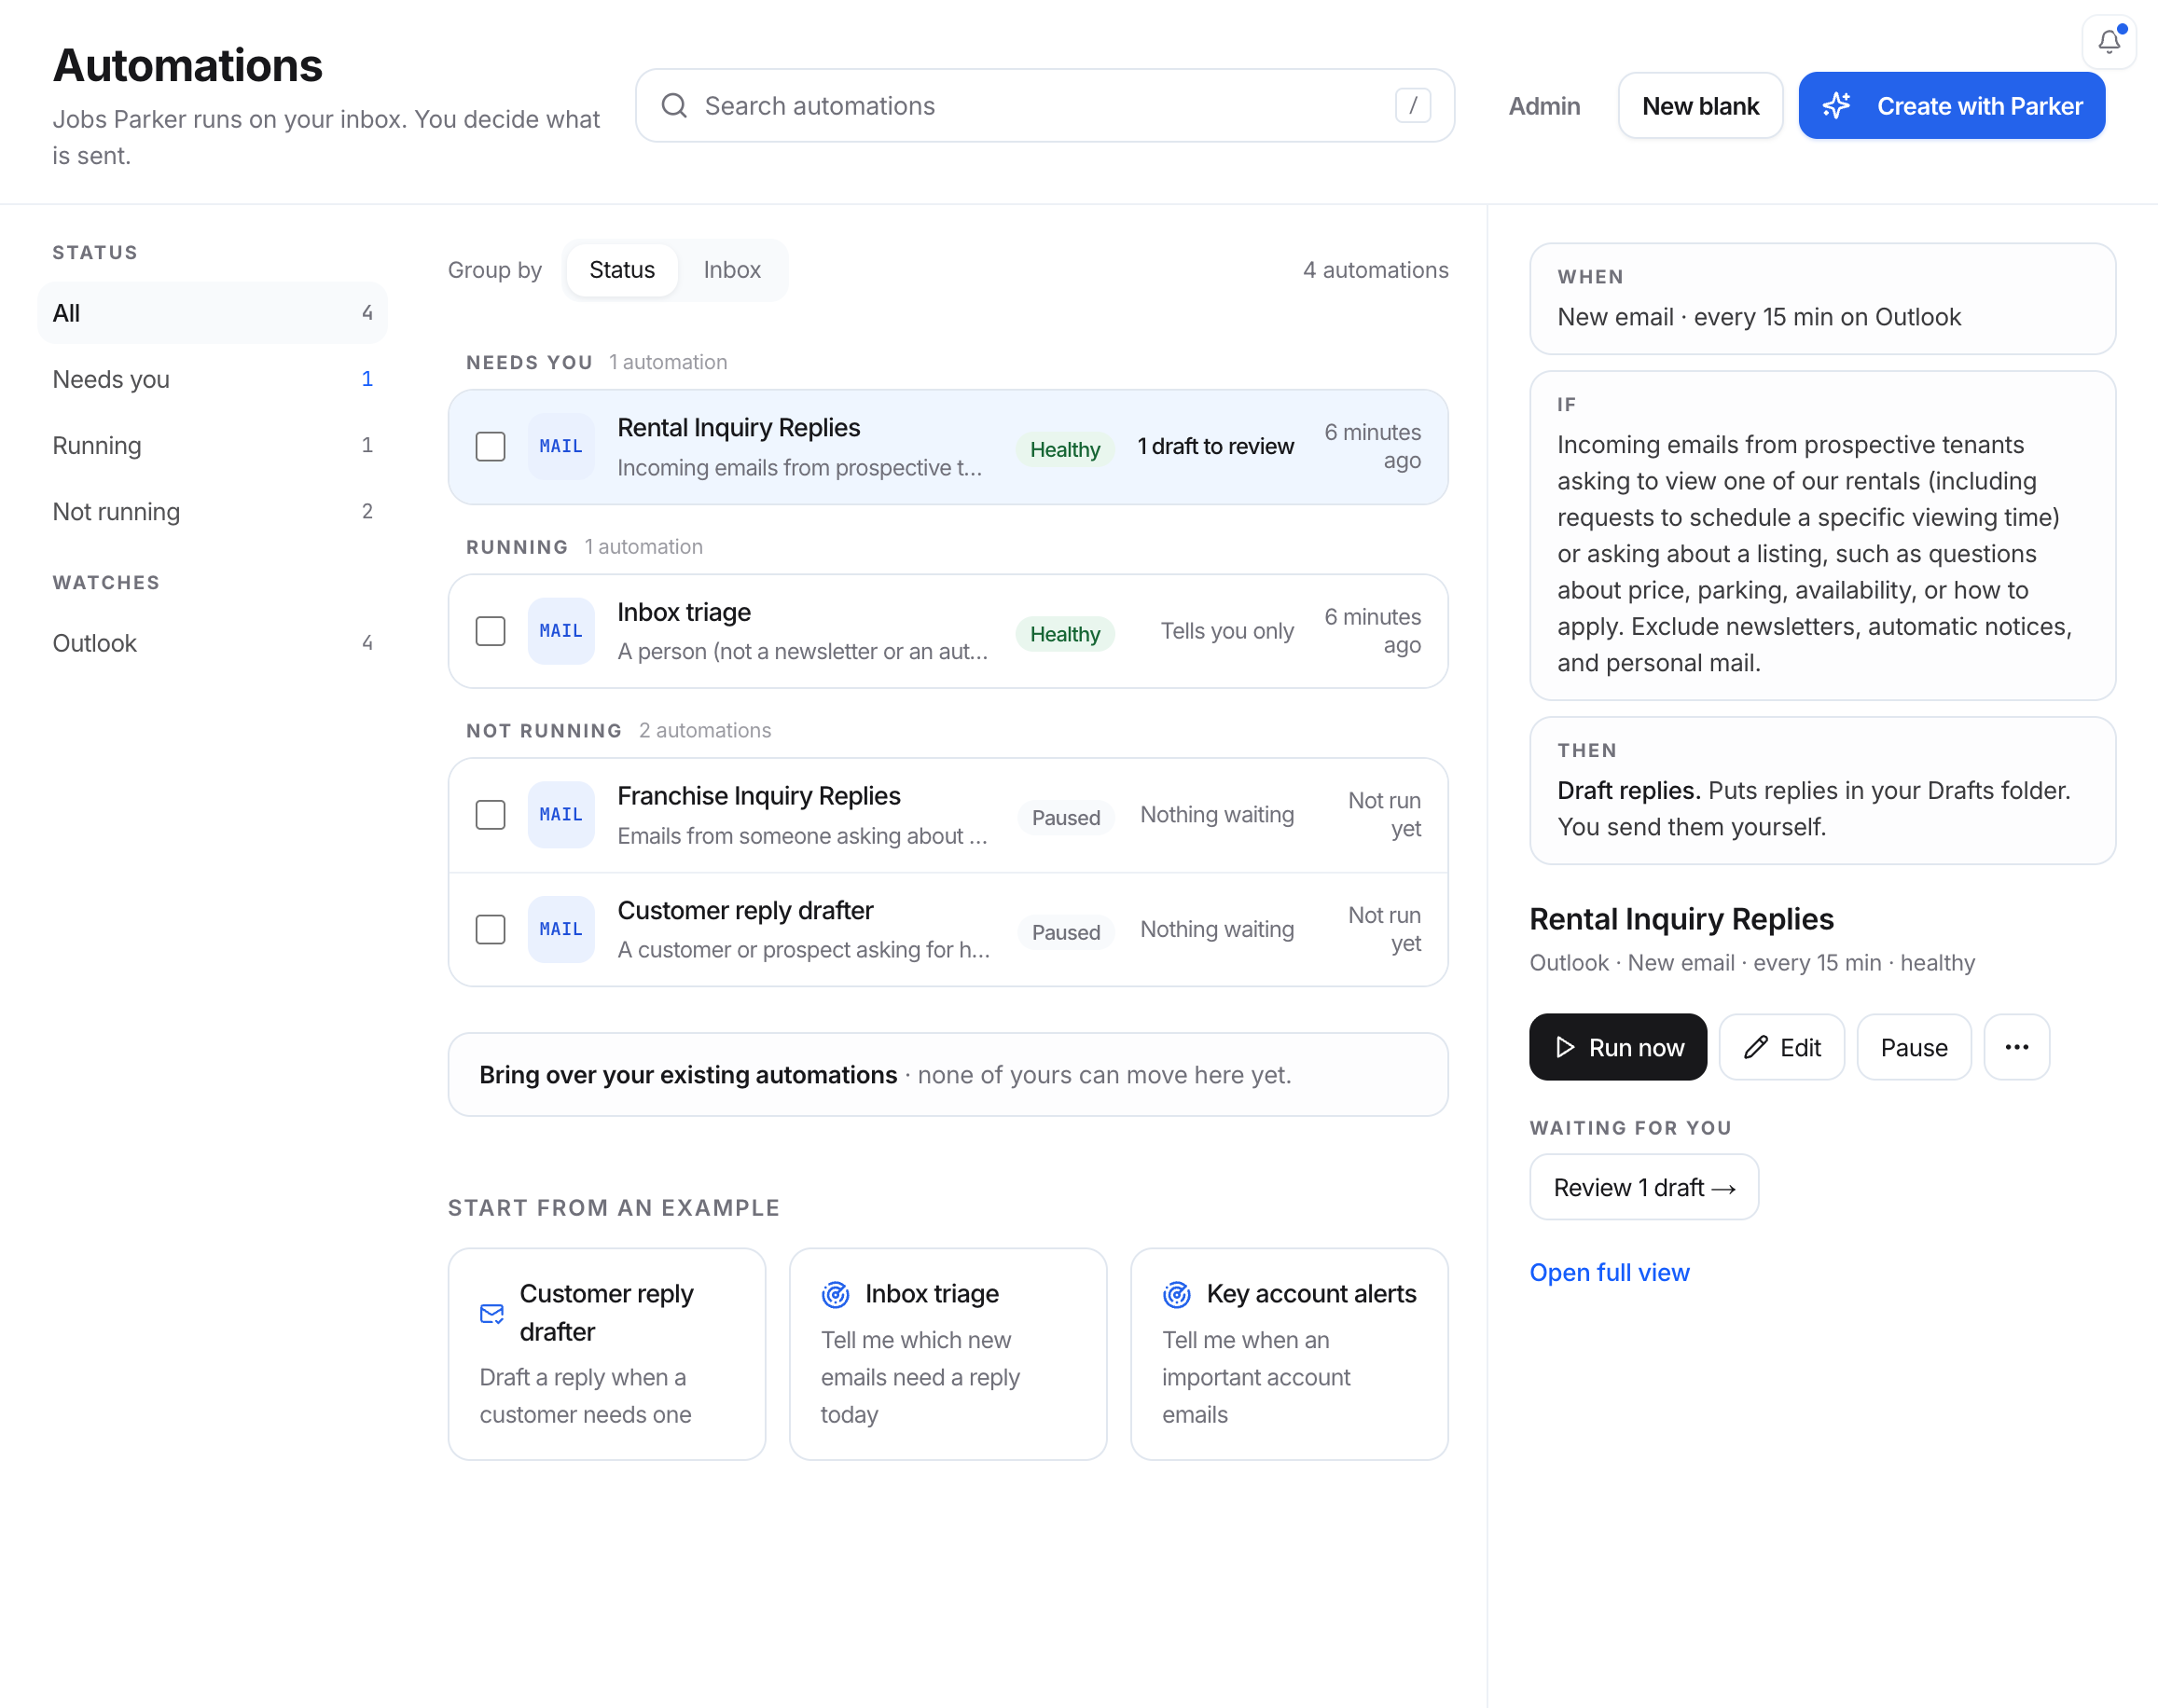Tick the Franchise Inquiry Replies checkbox
Viewport: 2158px width, 1708px height.
[490, 815]
